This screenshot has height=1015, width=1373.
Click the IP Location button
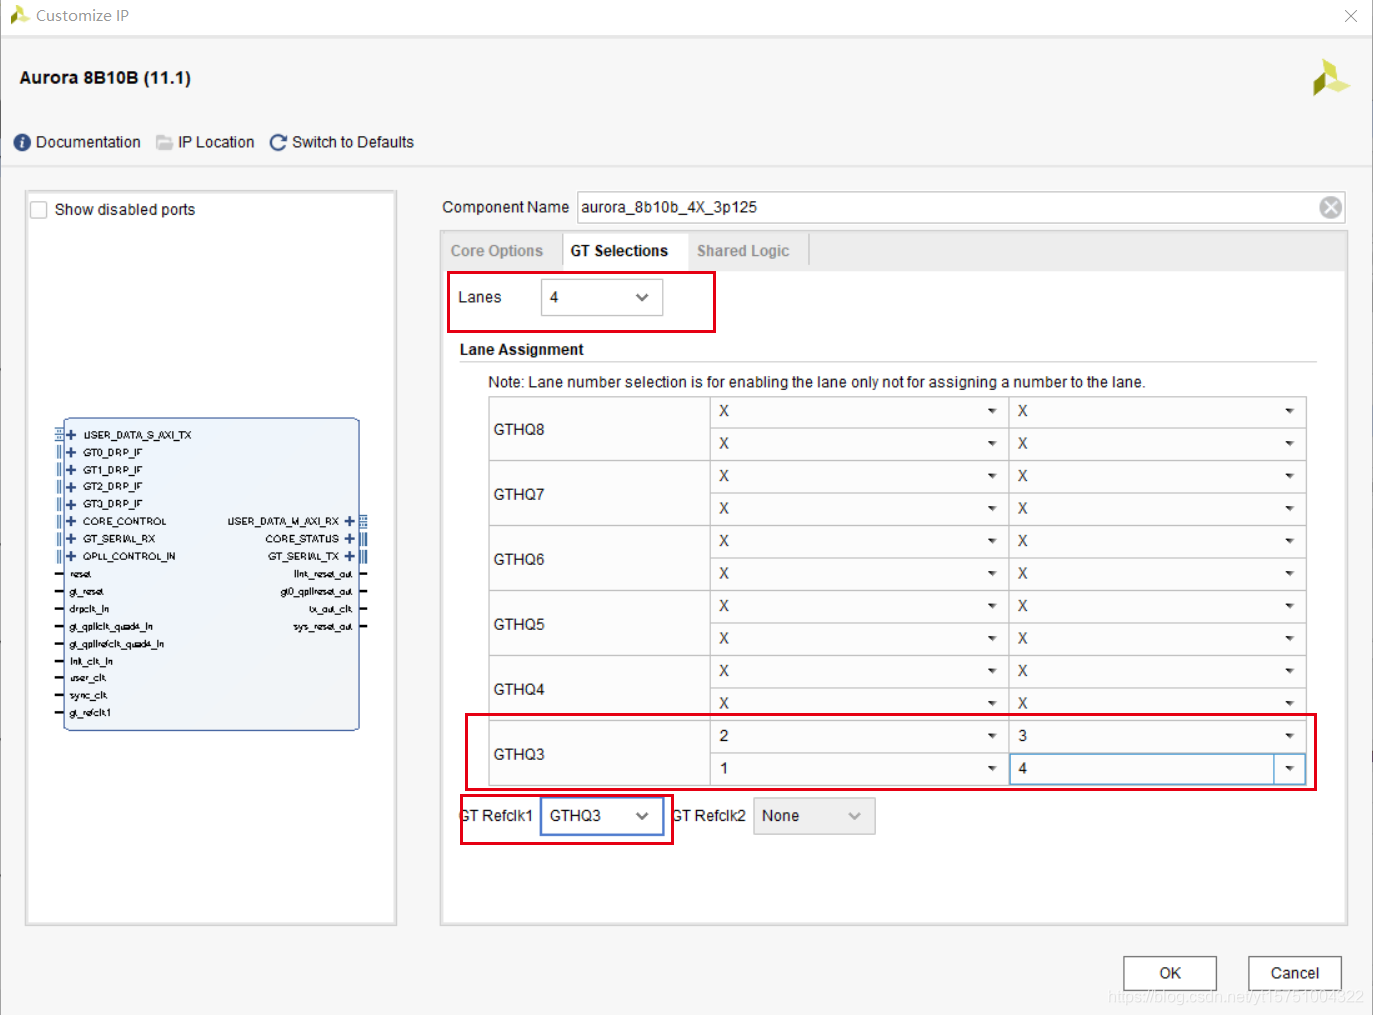205,142
